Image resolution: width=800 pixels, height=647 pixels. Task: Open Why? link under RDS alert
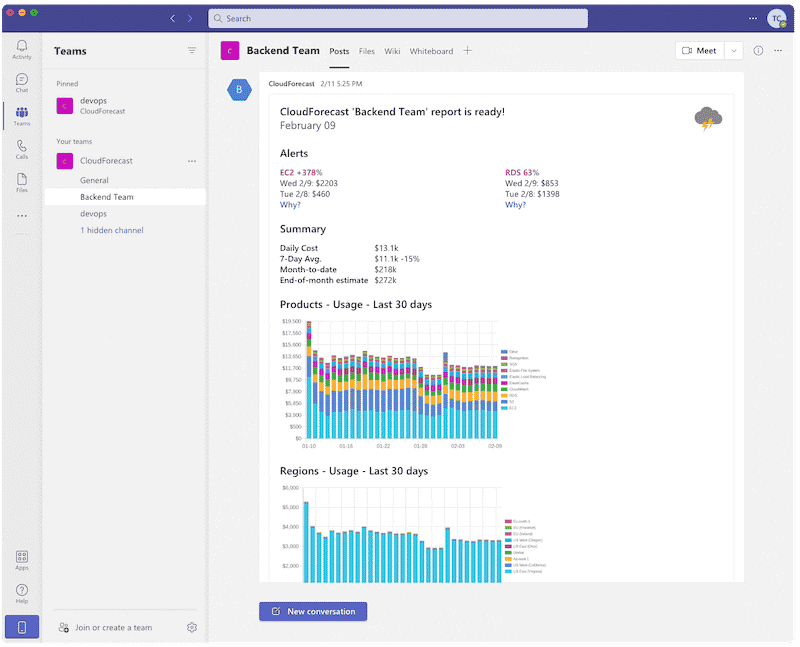(x=515, y=205)
